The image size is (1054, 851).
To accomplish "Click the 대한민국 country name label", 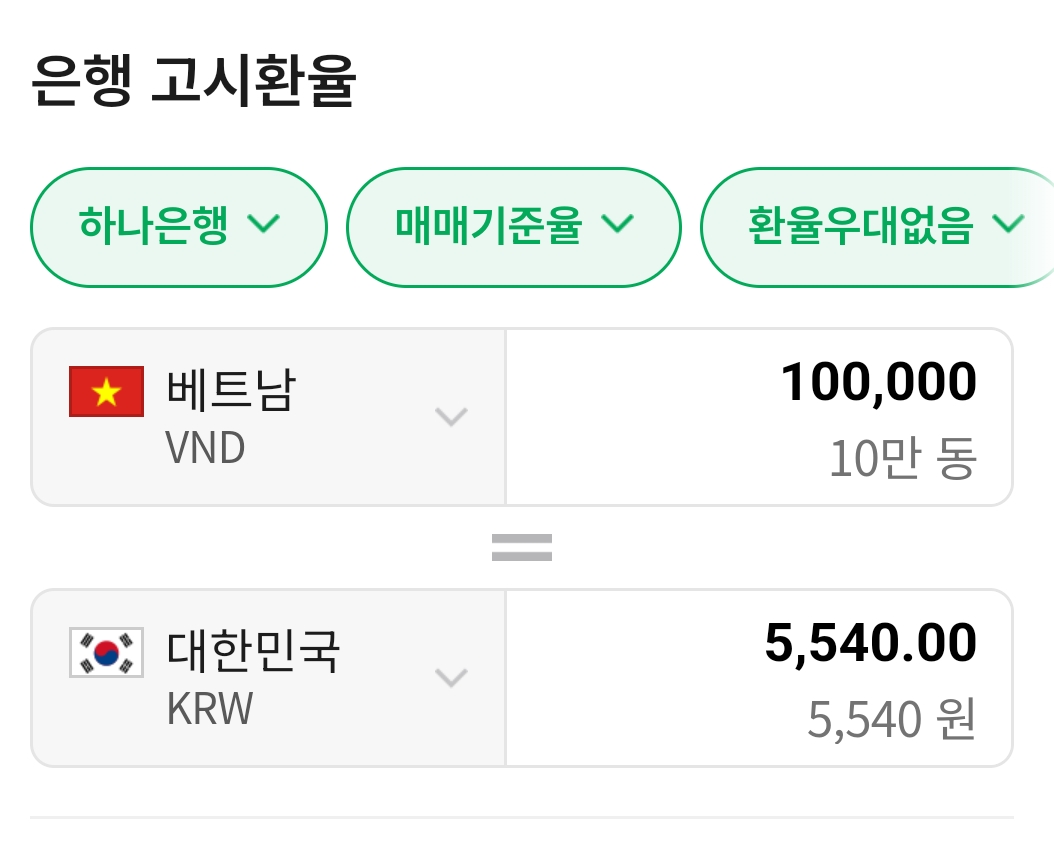I will (253, 652).
